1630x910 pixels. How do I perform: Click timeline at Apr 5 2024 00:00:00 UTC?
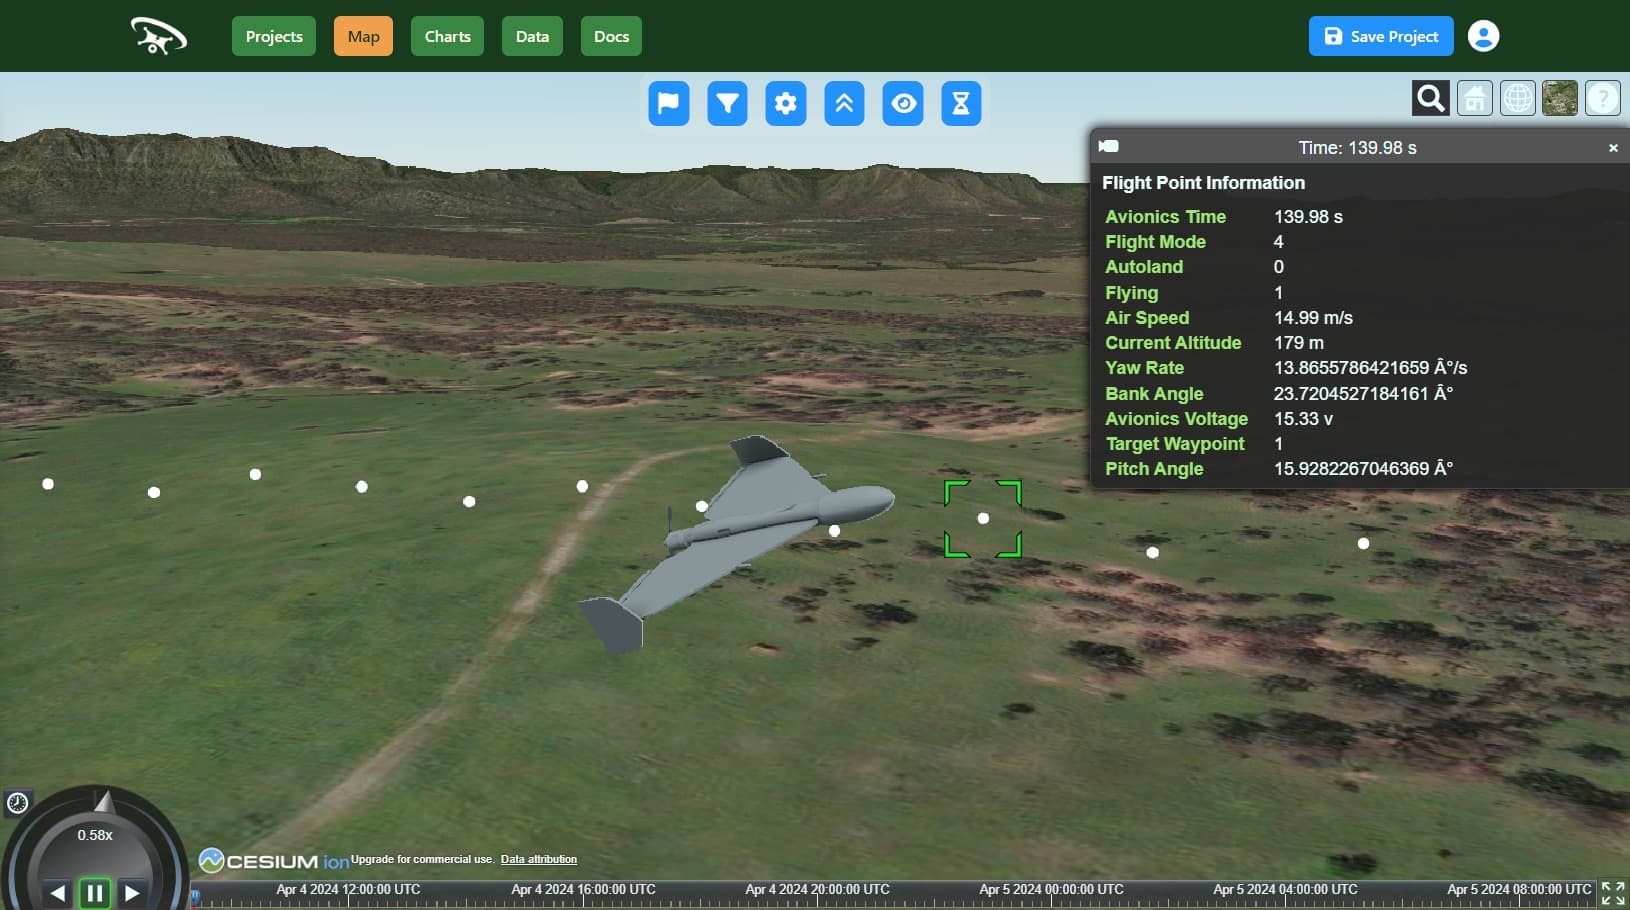pos(1051,889)
